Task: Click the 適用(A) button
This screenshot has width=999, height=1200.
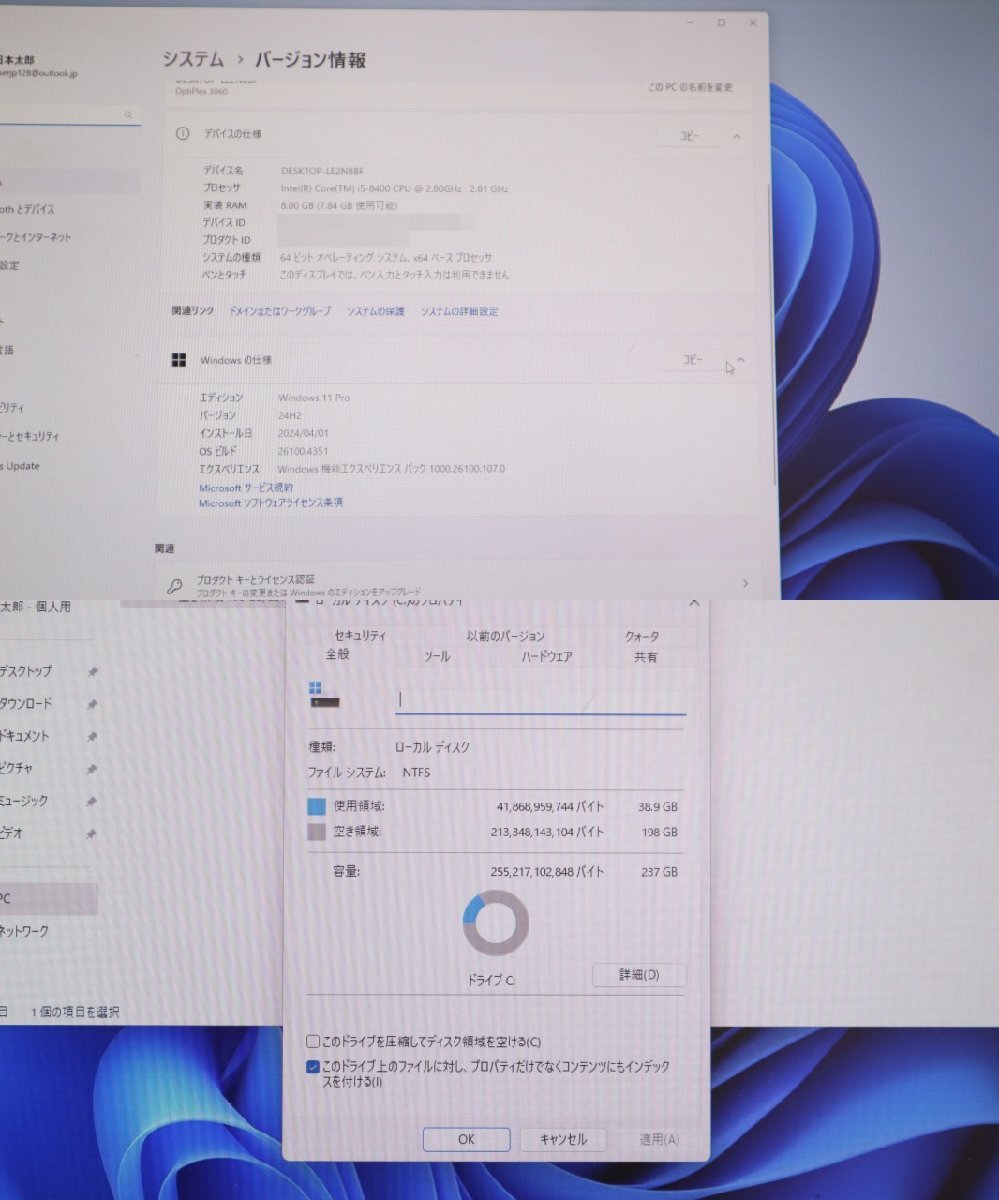Action: 659,1140
